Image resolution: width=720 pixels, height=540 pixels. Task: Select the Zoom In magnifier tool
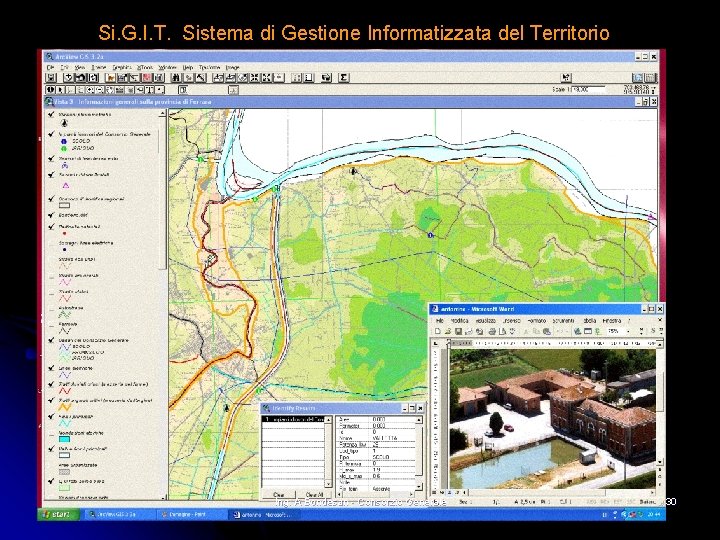(x=90, y=90)
